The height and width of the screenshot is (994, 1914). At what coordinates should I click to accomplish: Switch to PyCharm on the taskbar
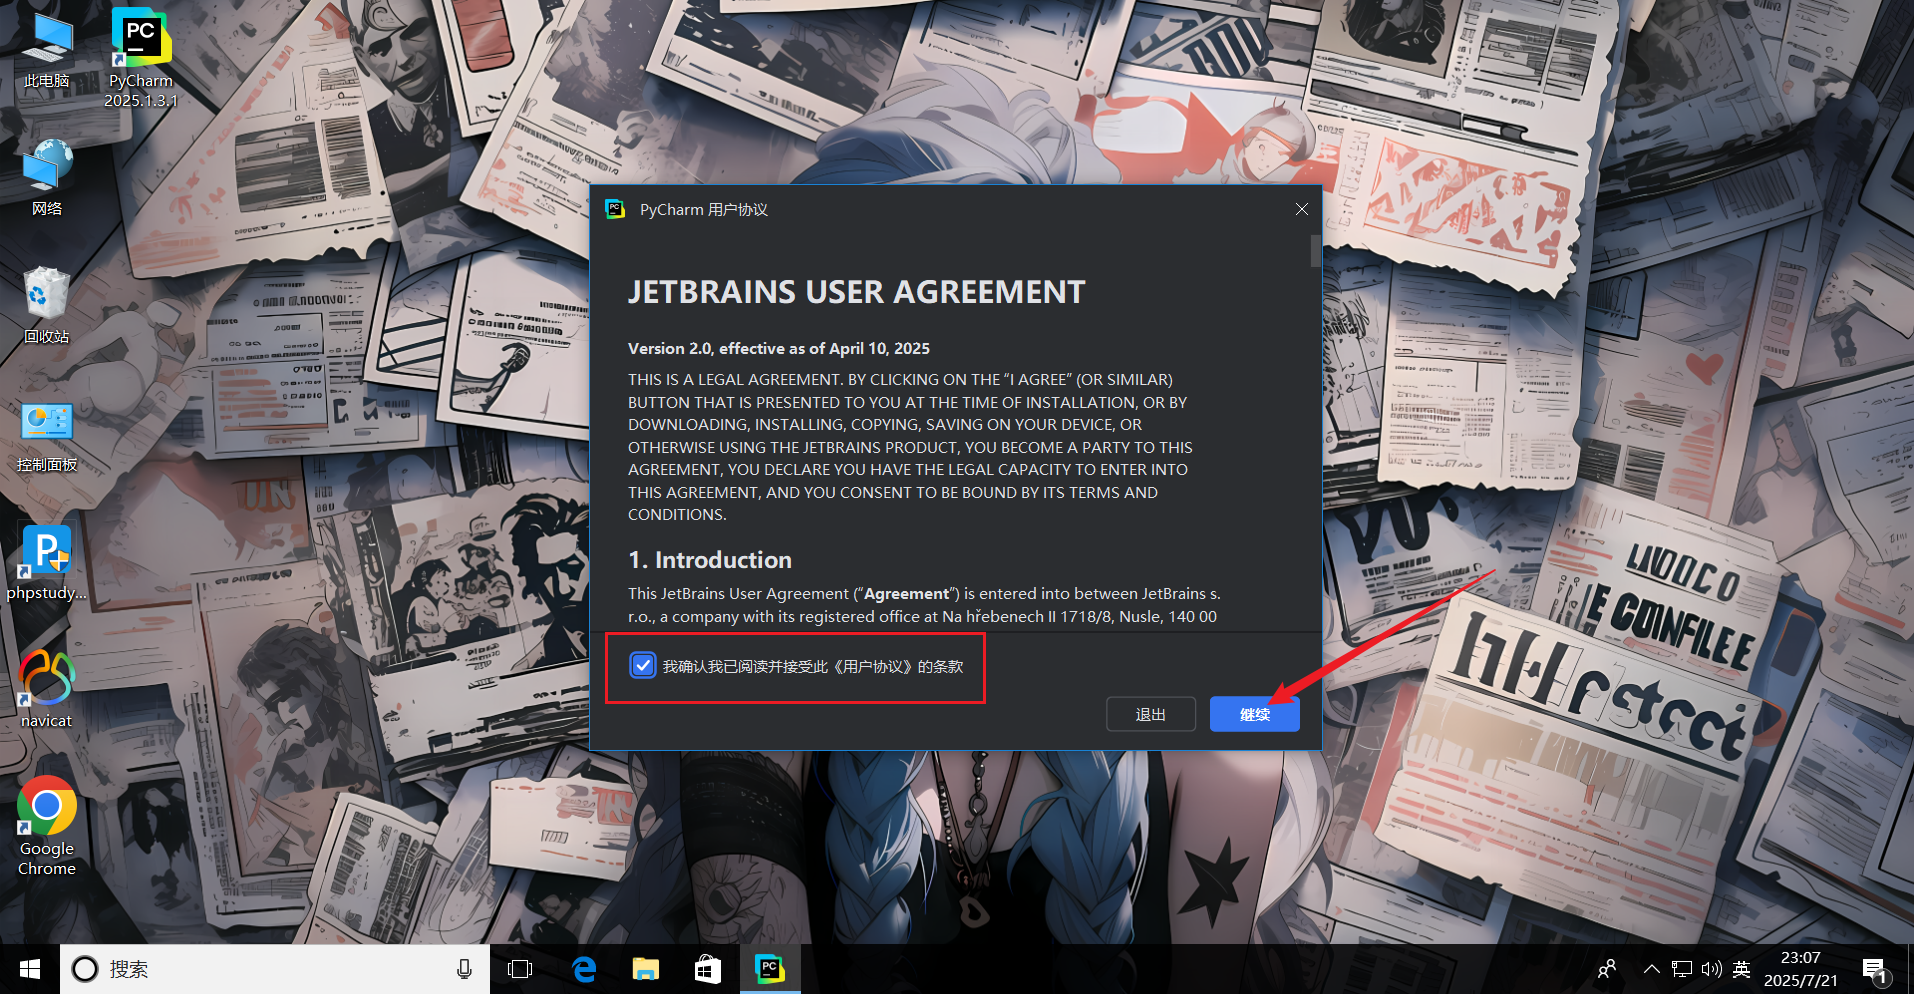pyautogui.click(x=770, y=969)
